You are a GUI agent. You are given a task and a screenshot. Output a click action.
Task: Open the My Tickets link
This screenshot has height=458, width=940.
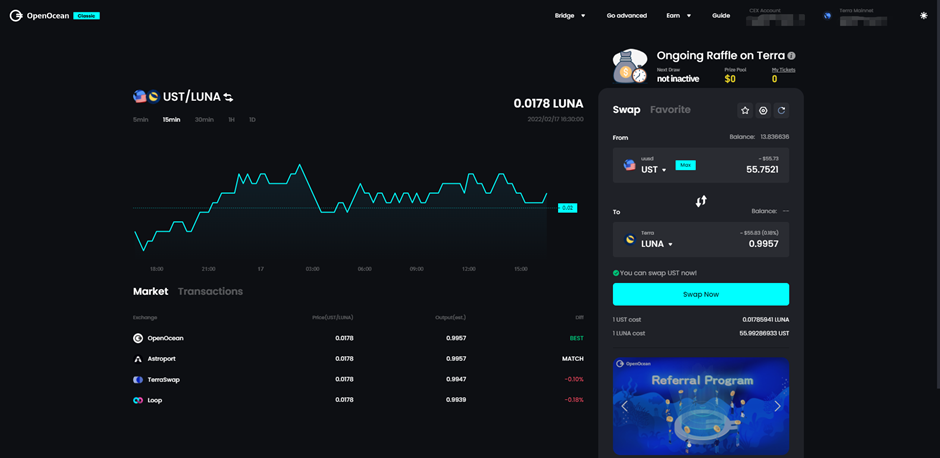point(783,70)
